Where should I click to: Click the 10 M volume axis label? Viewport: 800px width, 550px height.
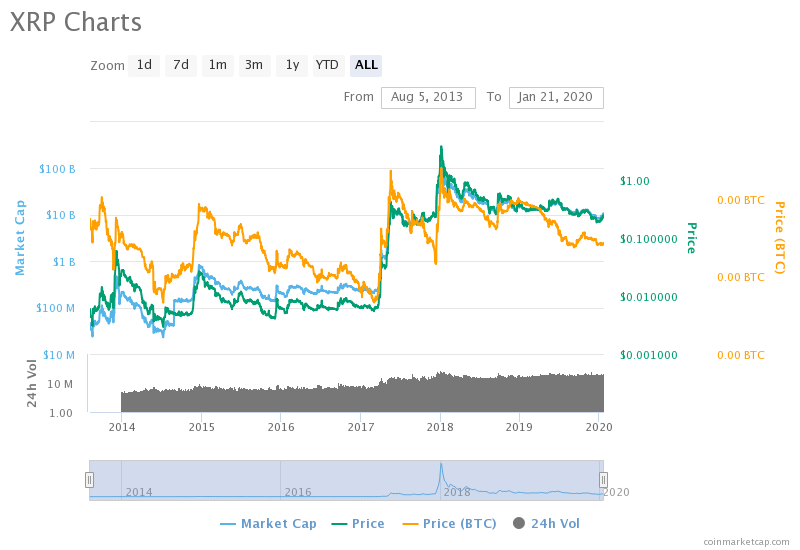pyautogui.click(x=60, y=384)
